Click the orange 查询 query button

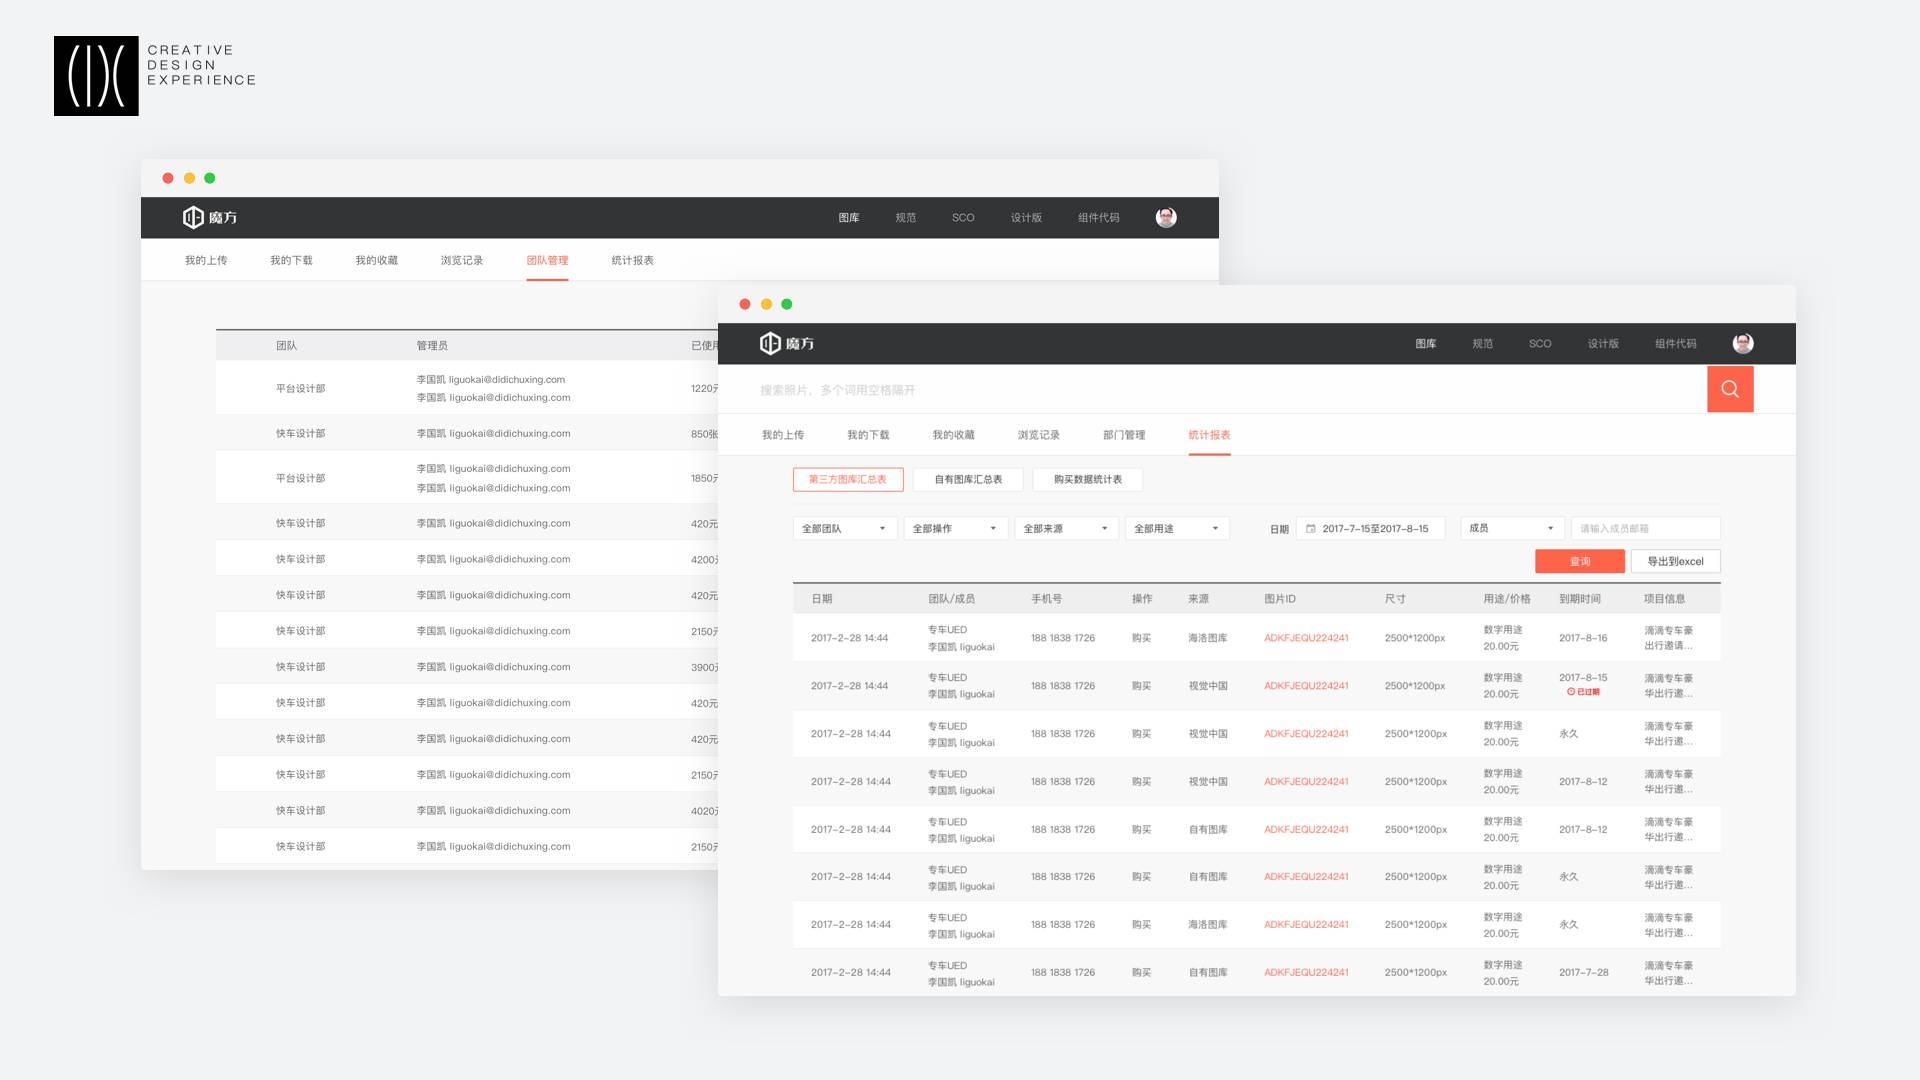(x=1579, y=561)
